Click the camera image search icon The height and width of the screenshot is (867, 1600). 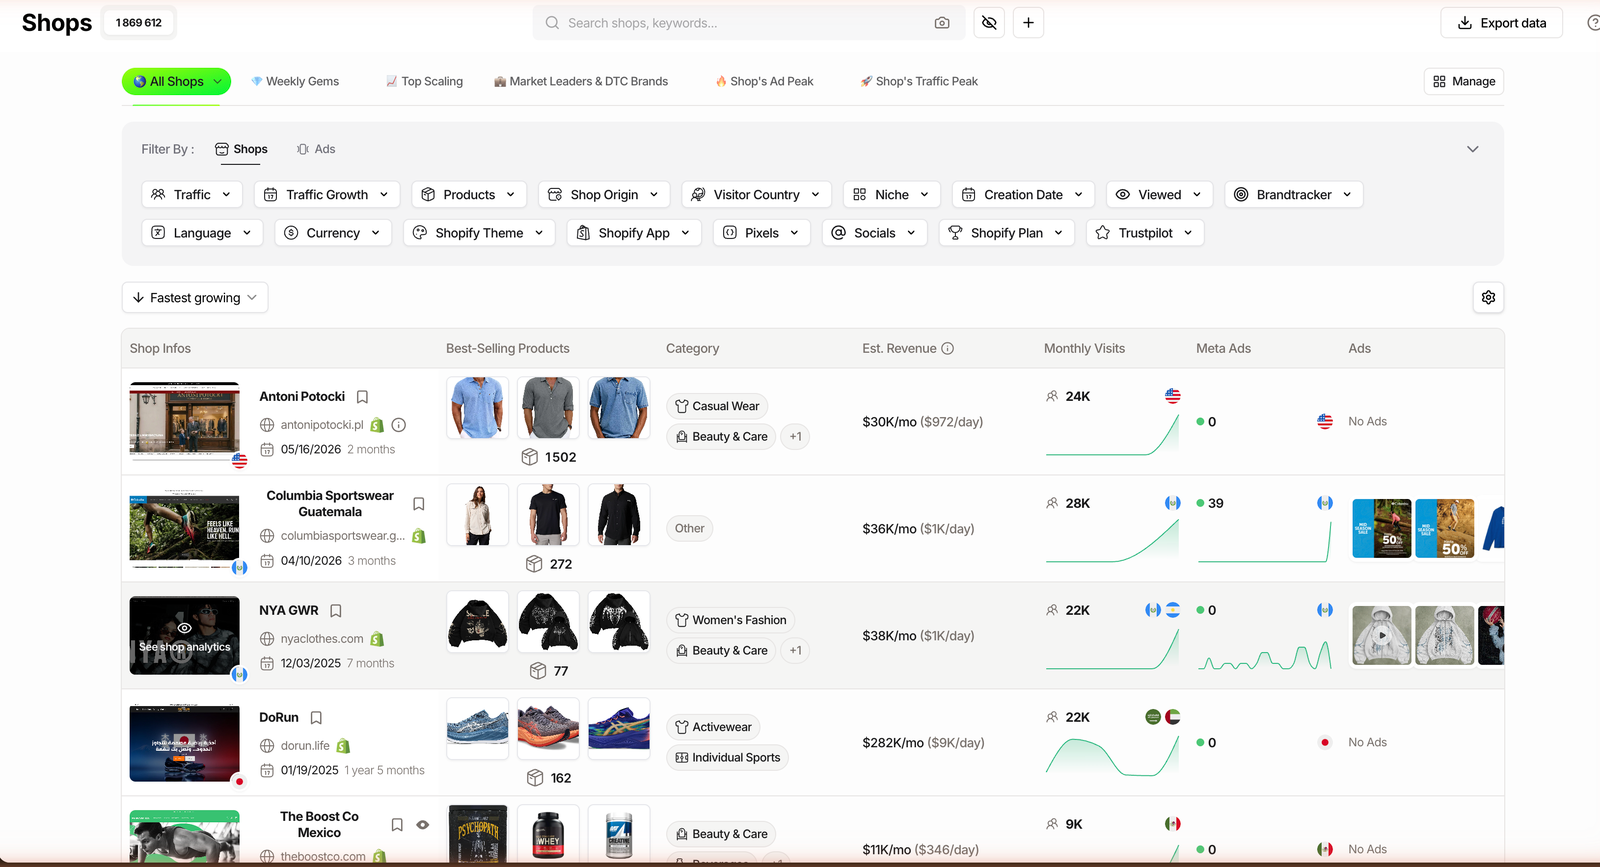click(x=942, y=23)
